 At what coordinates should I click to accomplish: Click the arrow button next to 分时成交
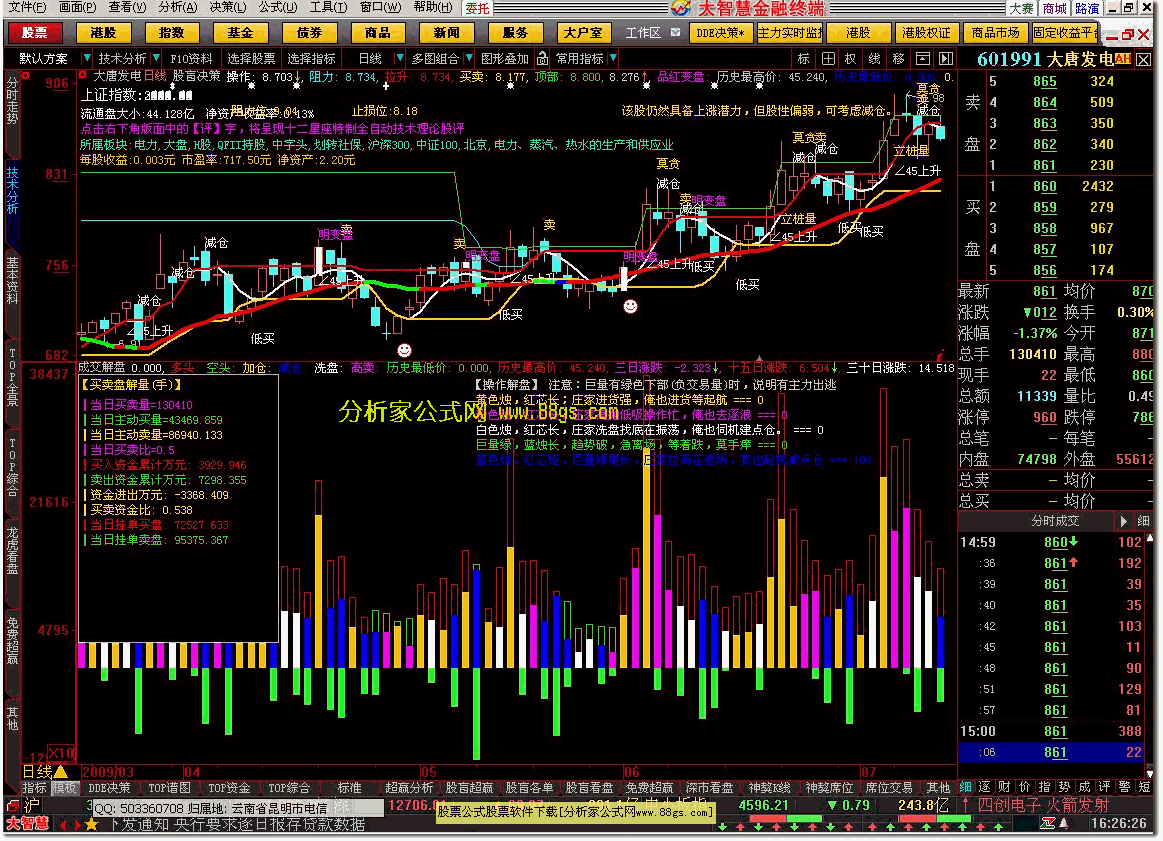coord(1123,521)
